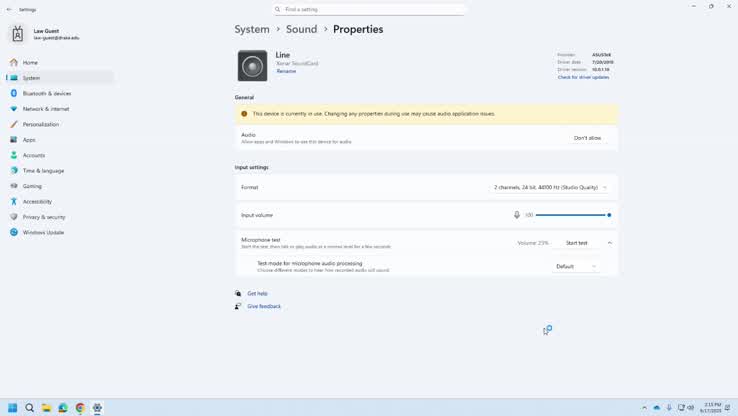The image size is (738, 416).
Task: Open taskbar Search
Action: pos(29,408)
